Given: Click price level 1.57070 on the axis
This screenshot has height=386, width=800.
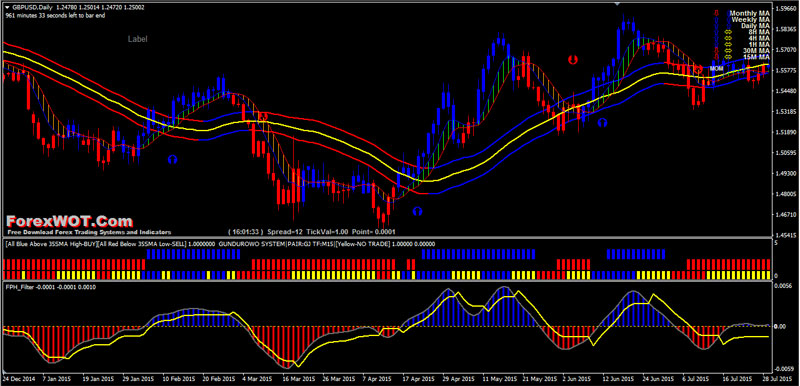Looking at the screenshot, I should (786, 49).
